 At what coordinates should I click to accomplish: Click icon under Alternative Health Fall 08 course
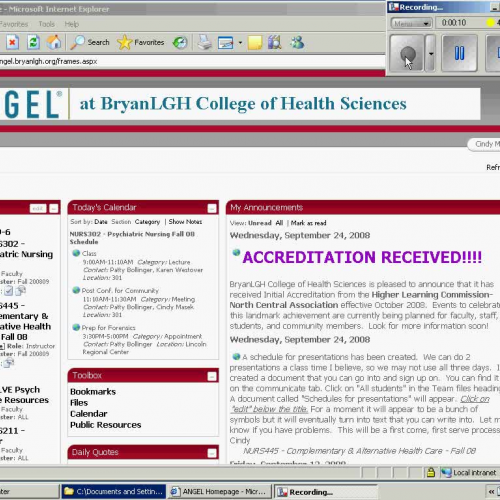coord(9,363)
